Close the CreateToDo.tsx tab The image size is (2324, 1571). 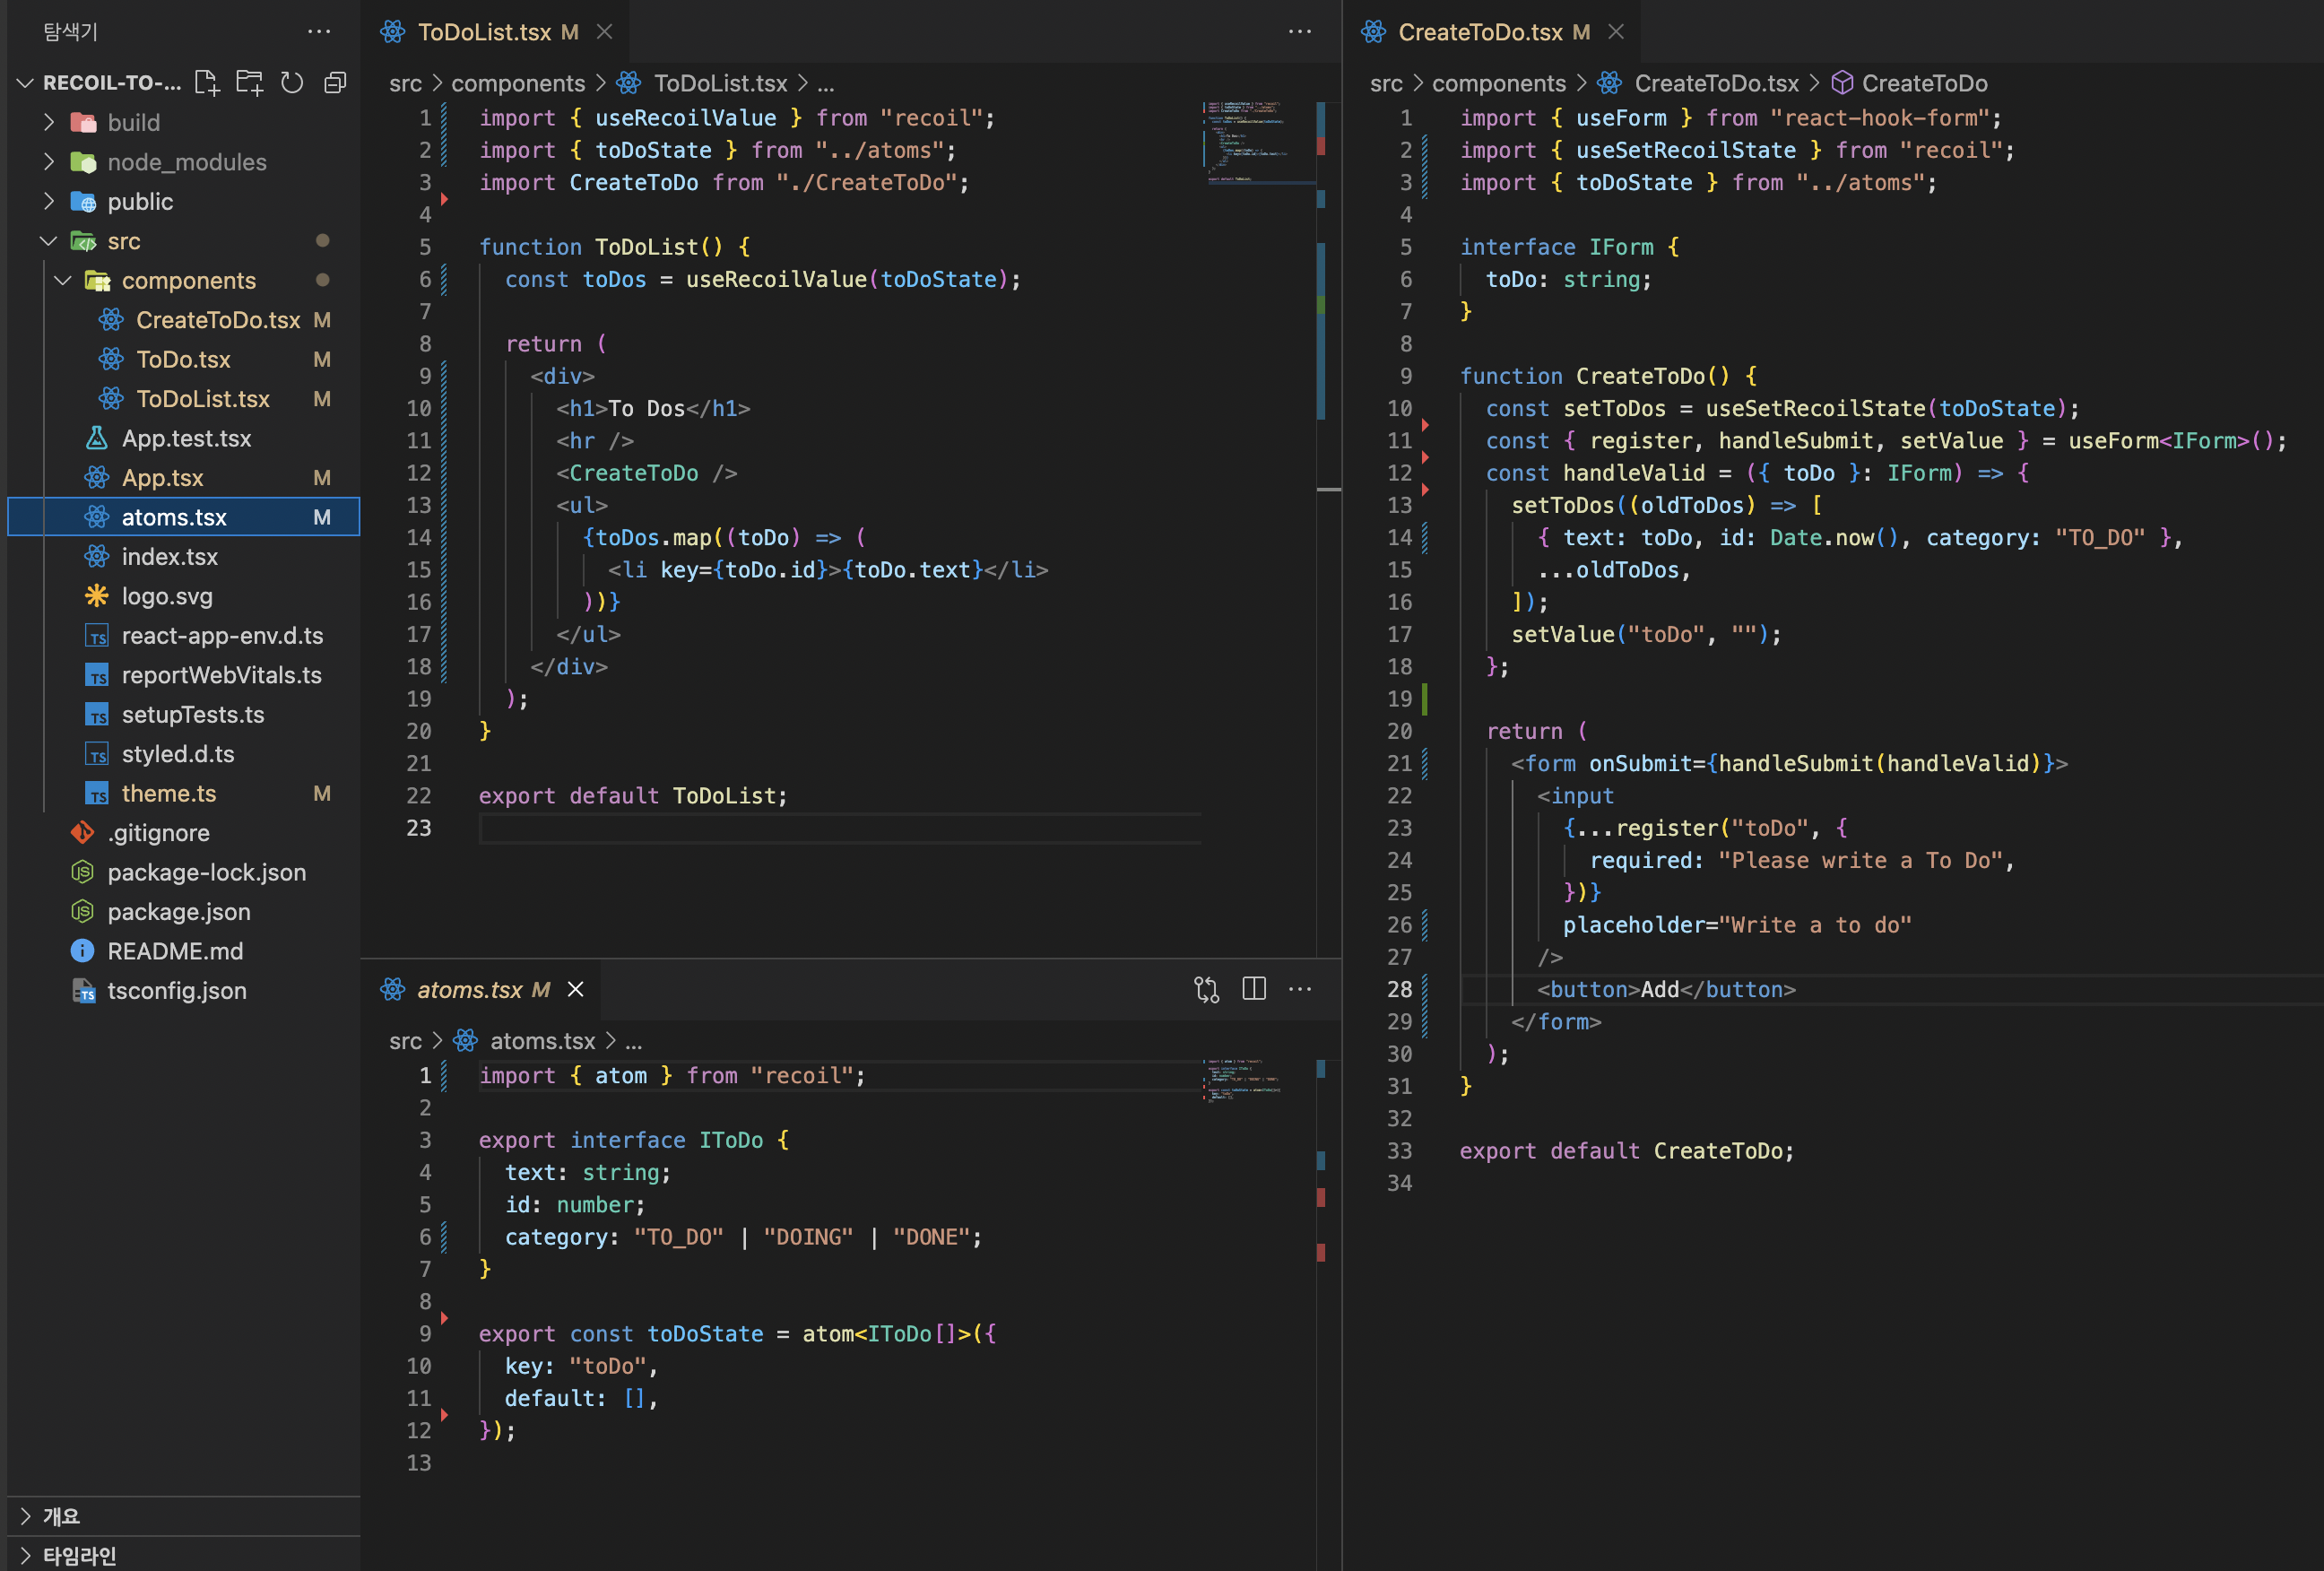1616,32
